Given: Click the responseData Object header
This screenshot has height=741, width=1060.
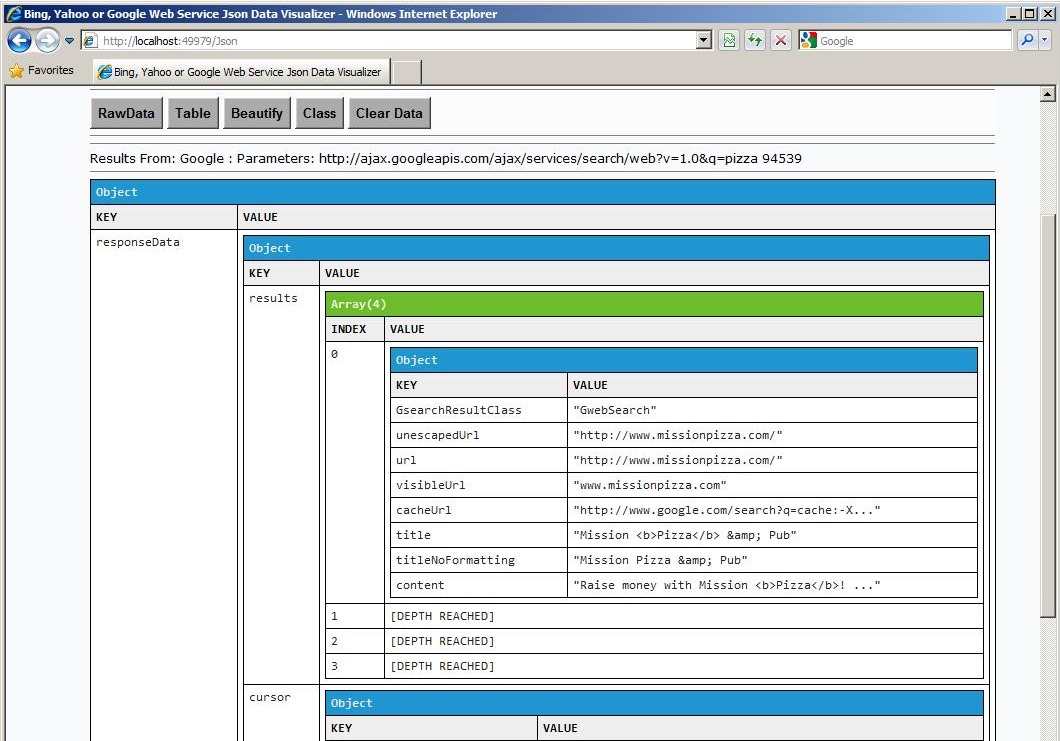Looking at the screenshot, I should (616, 248).
